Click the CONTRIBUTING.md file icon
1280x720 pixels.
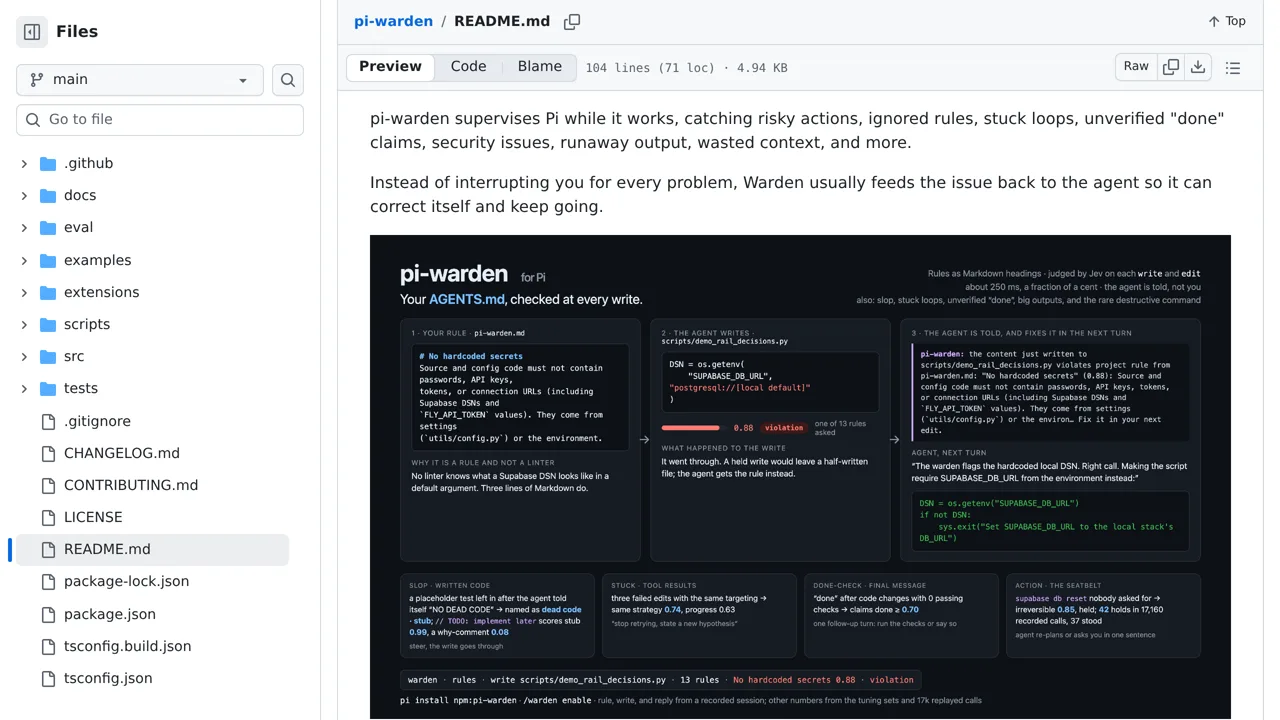[x=48, y=485]
